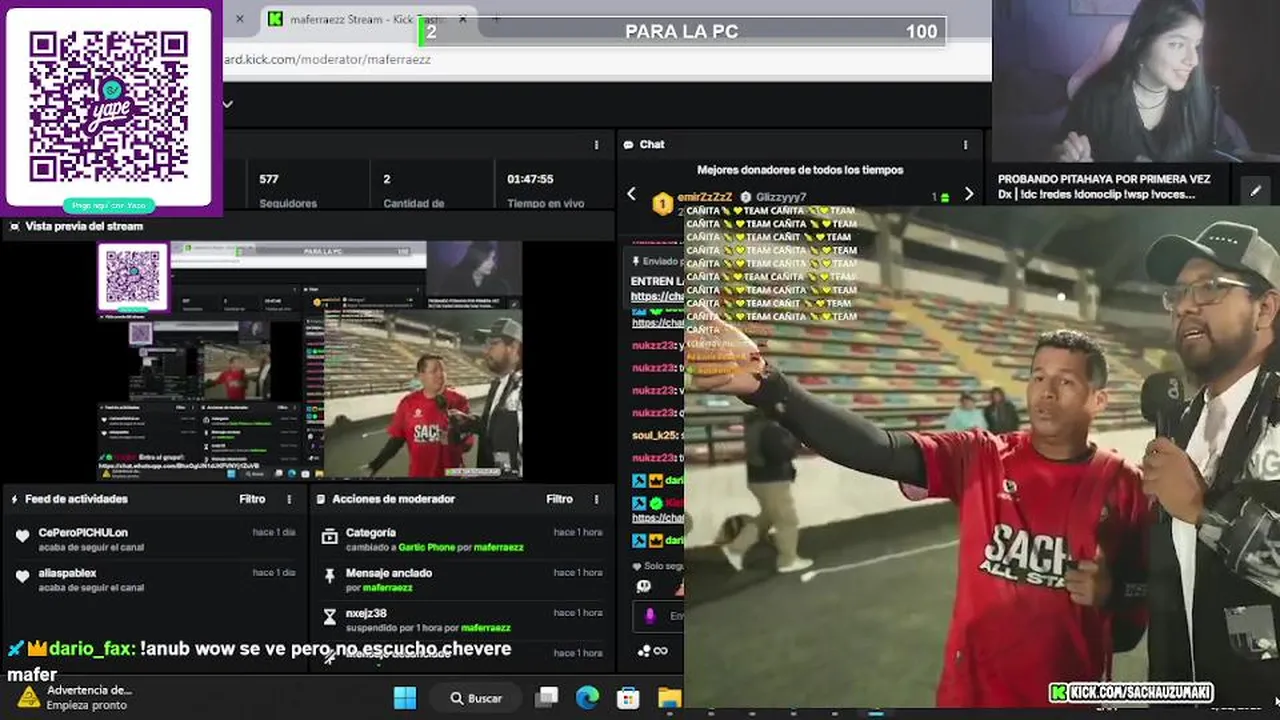Click the stream preview thumbnail
This screenshot has width=1280, height=720.
pyautogui.click(x=309, y=360)
